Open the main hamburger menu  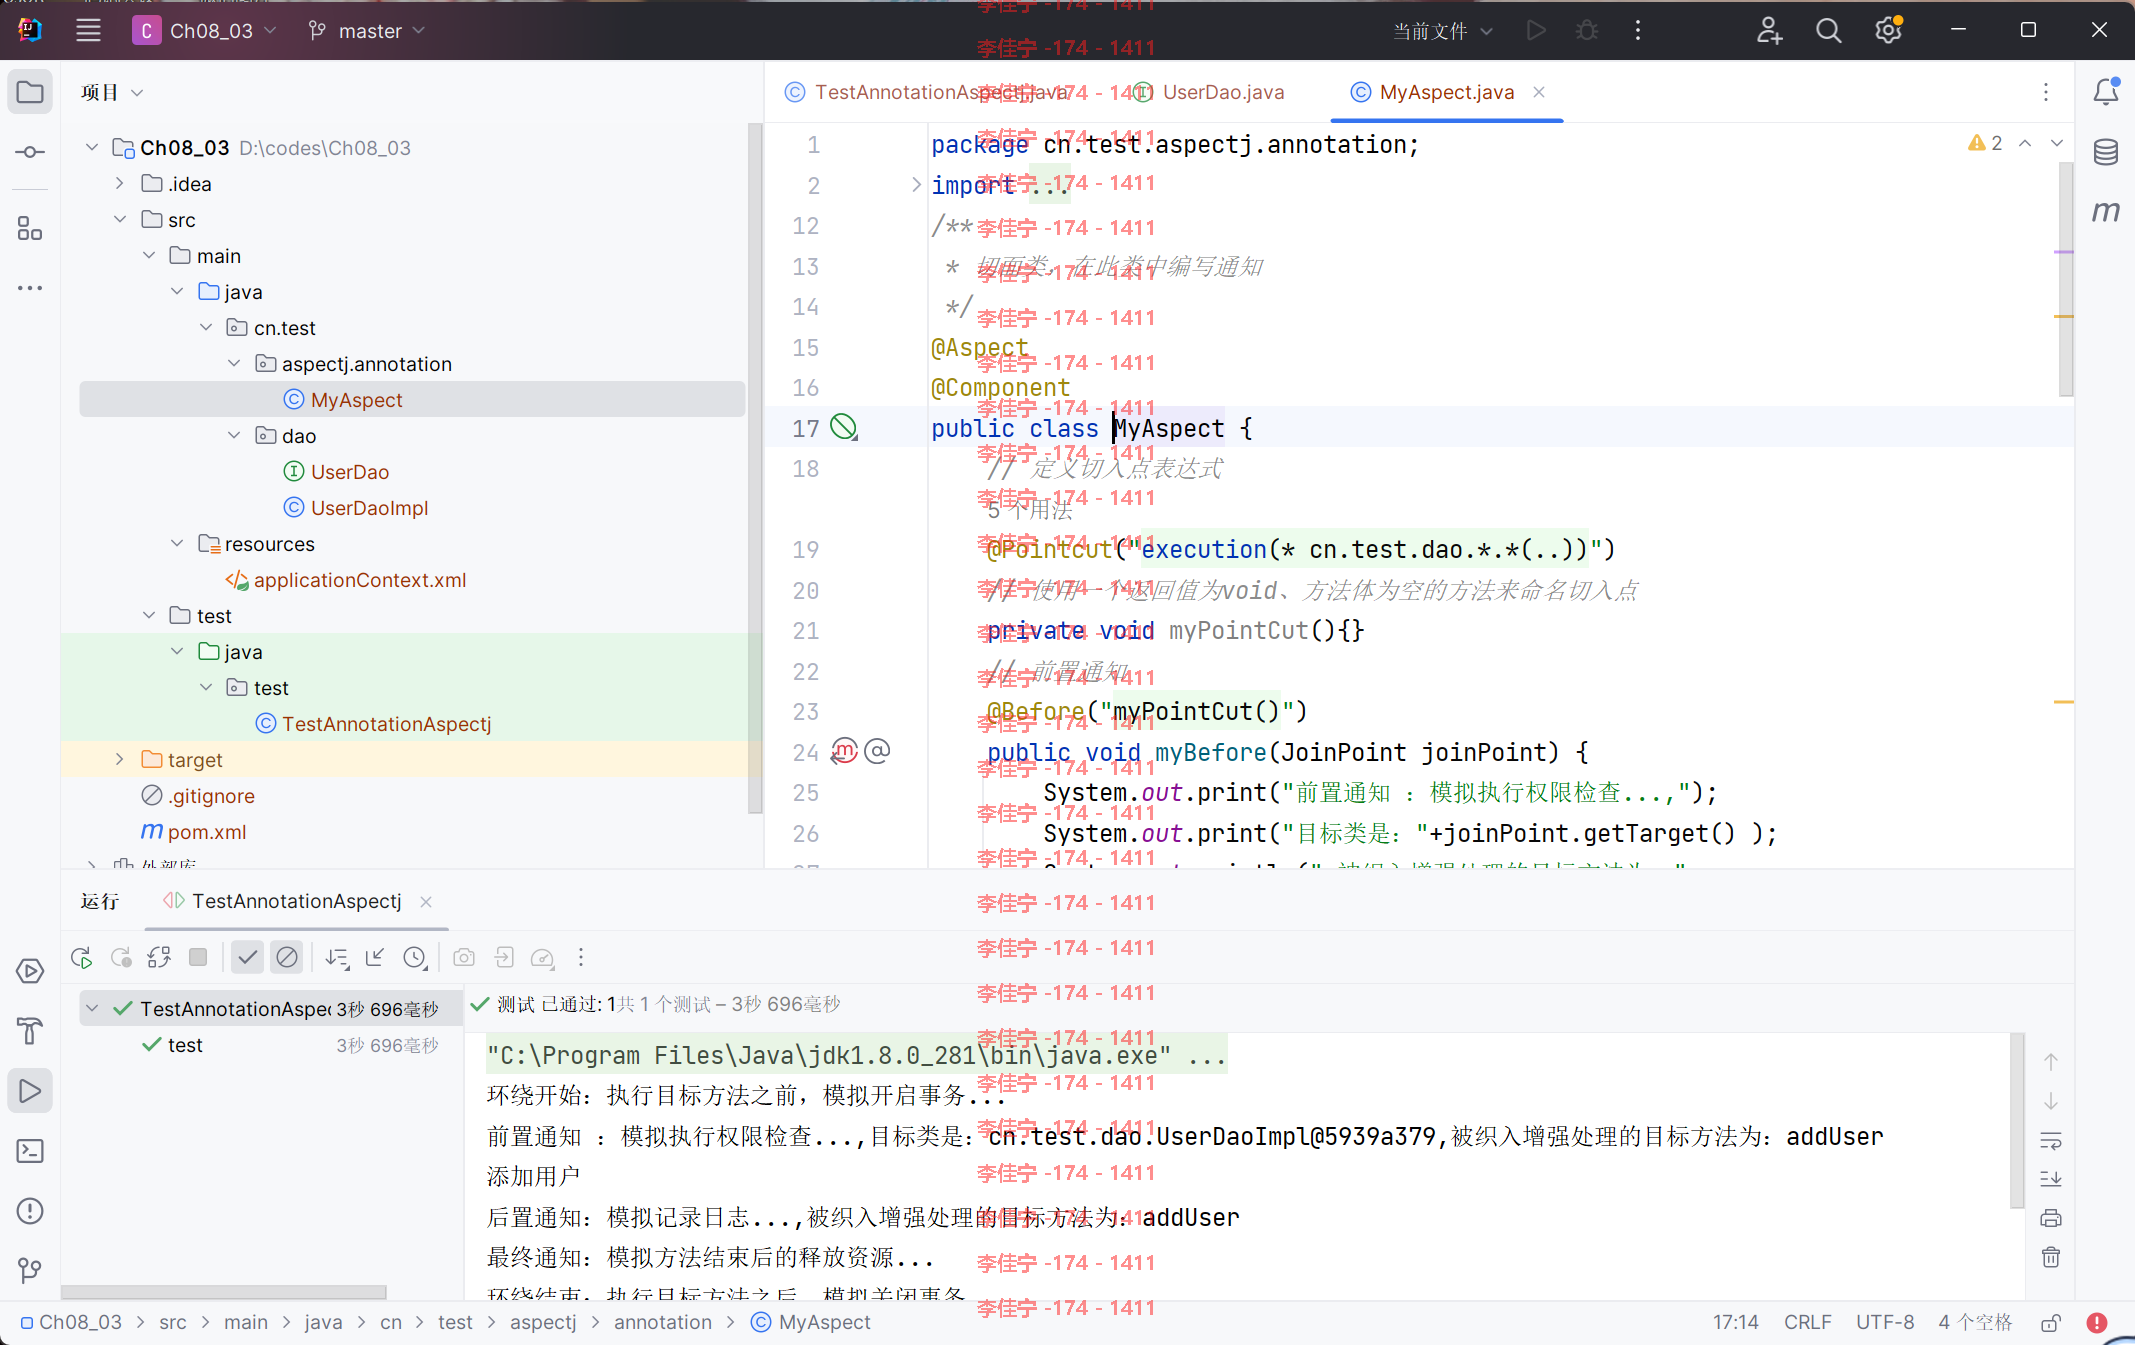(x=88, y=31)
